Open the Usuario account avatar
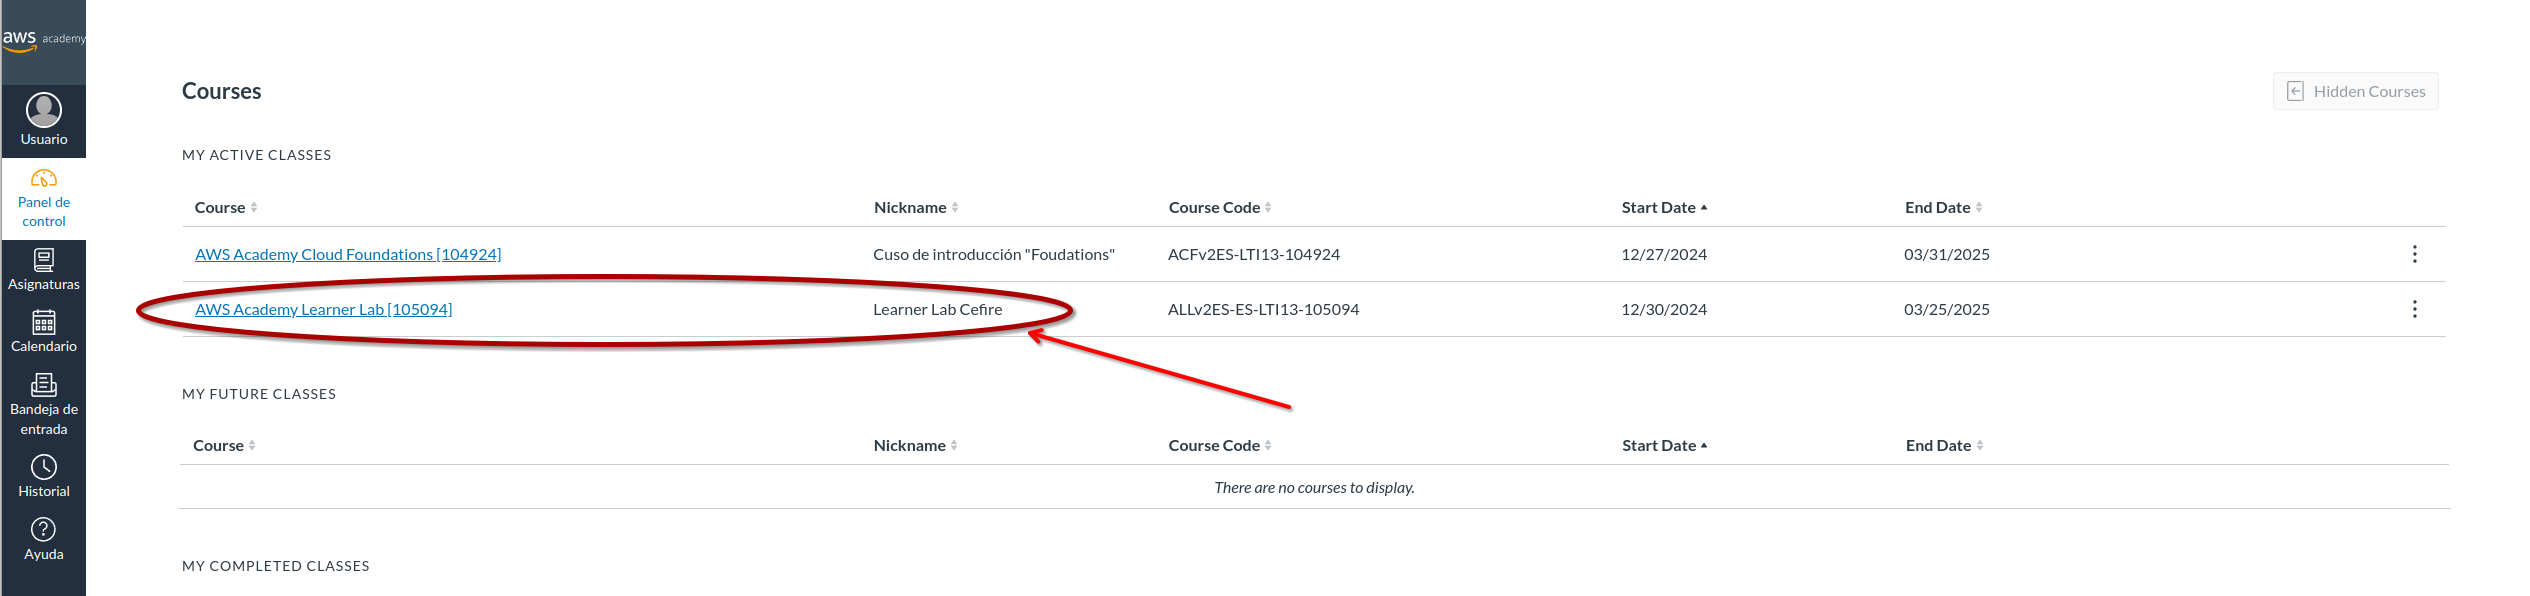 (44, 110)
